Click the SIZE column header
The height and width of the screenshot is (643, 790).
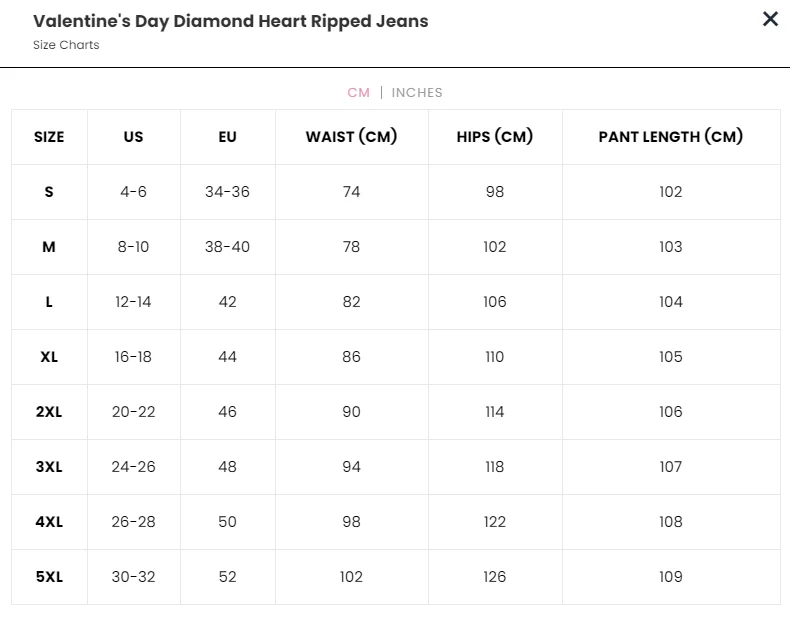click(49, 137)
